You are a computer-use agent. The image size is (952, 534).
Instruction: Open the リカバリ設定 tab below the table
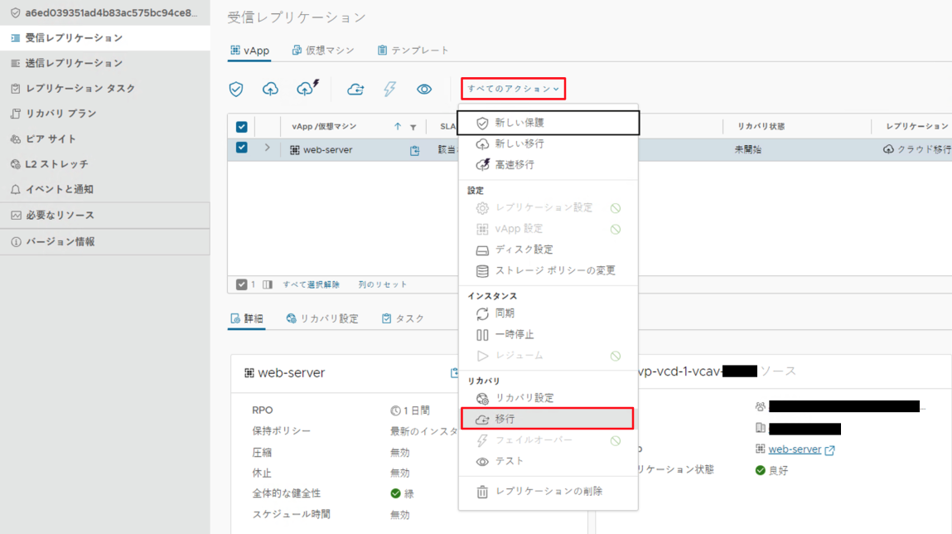point(322,318)
